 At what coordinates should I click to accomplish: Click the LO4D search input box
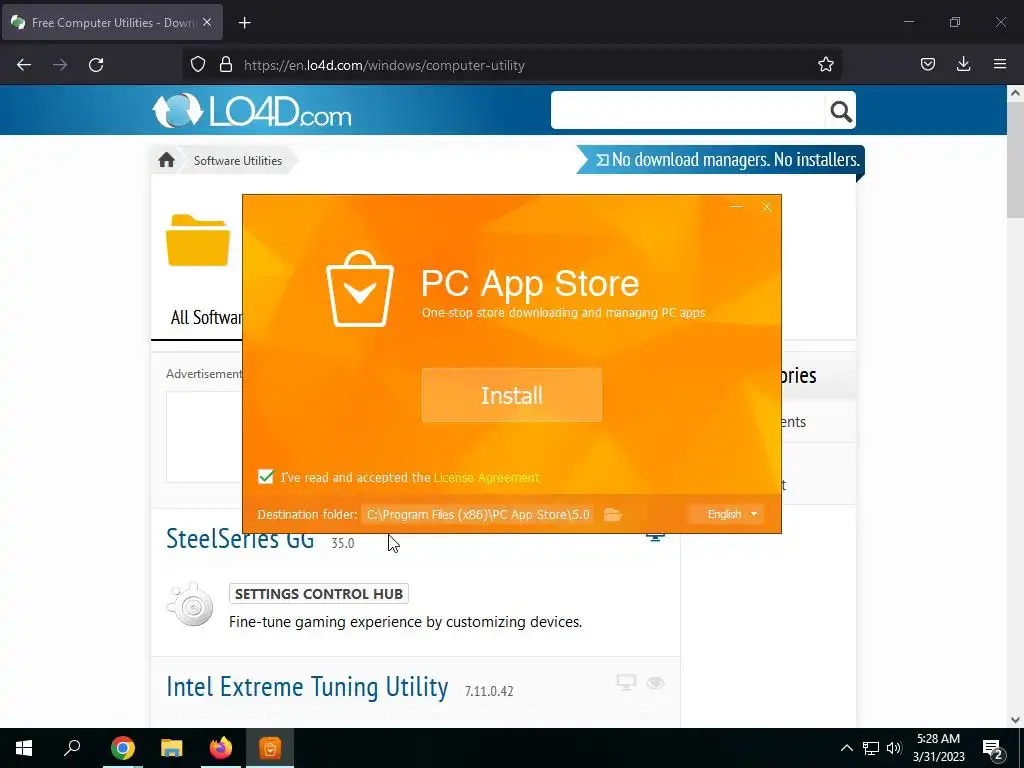[x=688, y=110]
